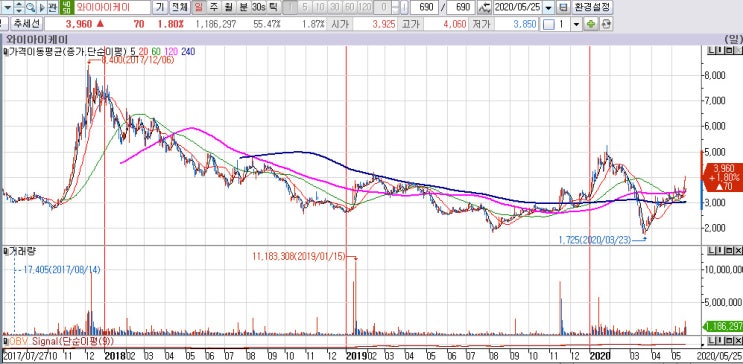The height and width of the screenshot is (364, 743).
Task: Click the first 690 bar count field
Action: [x=424, y=7]
